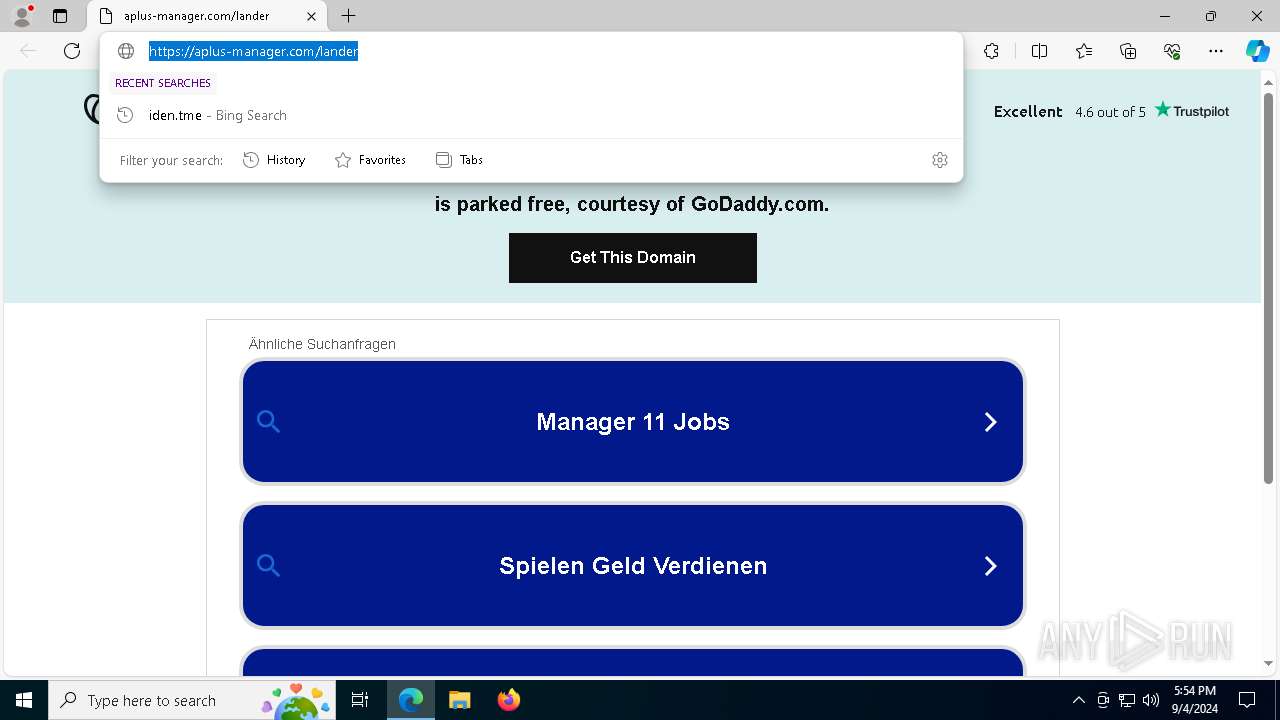Select the iden.tme recent search suggestion

531,115
